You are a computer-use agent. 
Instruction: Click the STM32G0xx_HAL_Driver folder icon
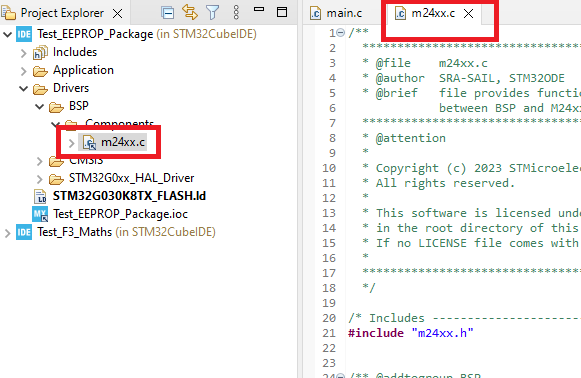tap(56, 179)
